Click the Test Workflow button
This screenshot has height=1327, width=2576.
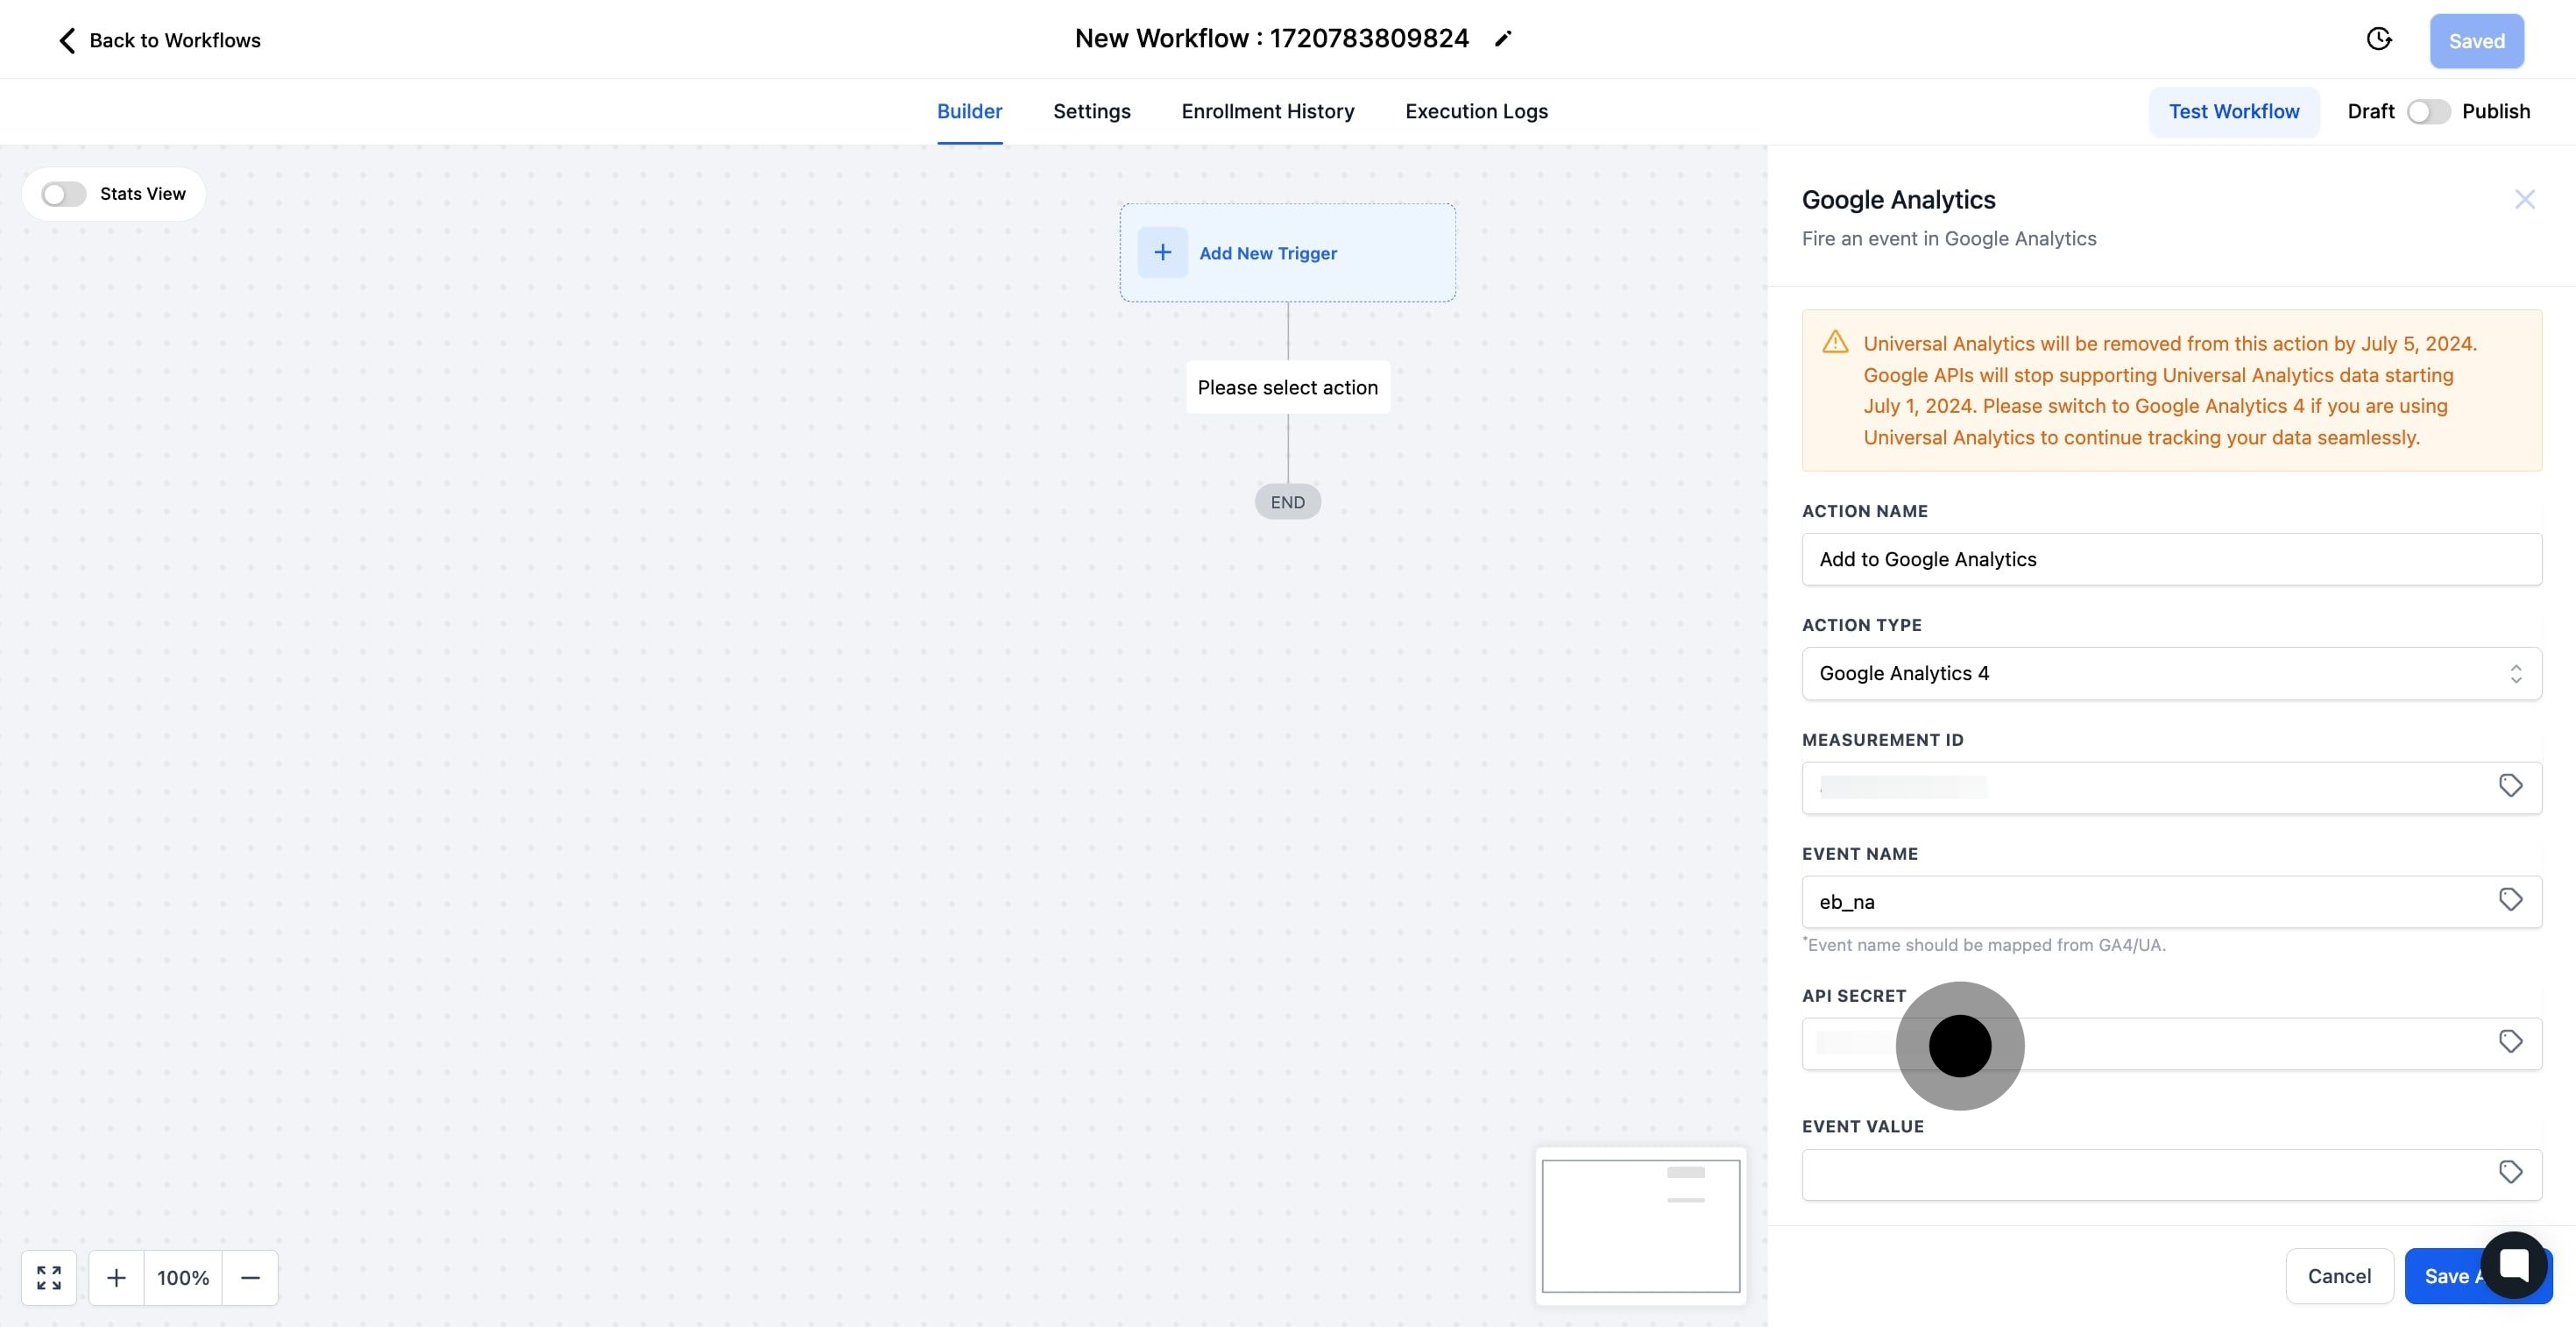pos(2233,111)
